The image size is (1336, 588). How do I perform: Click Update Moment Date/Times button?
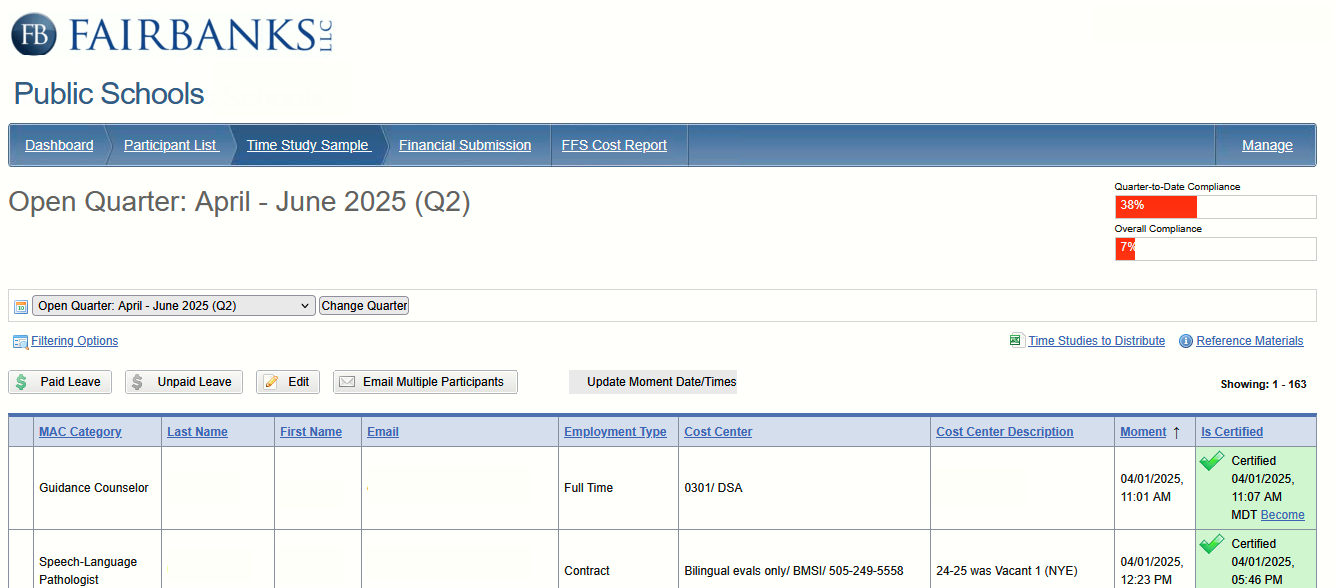(653, 382)
